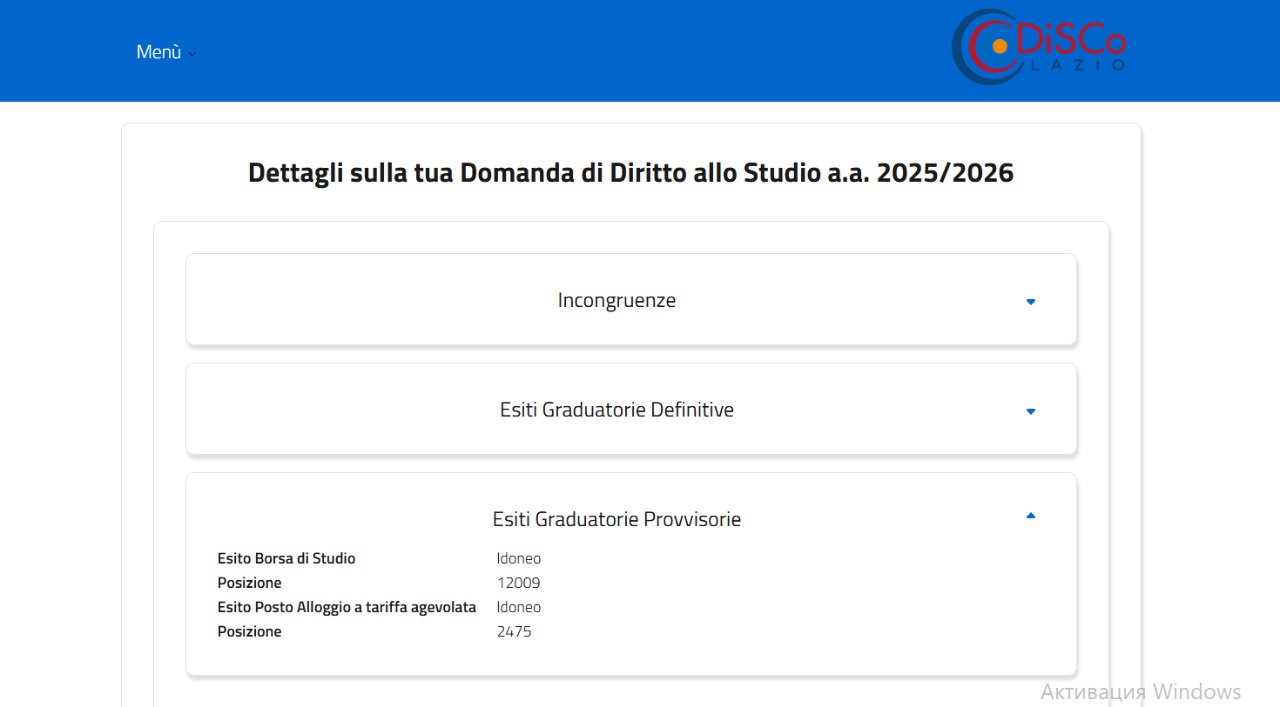Click the page title about Diritto allo Studio
This screenshot has height=707, width=1280.
[x=631, y=172]
